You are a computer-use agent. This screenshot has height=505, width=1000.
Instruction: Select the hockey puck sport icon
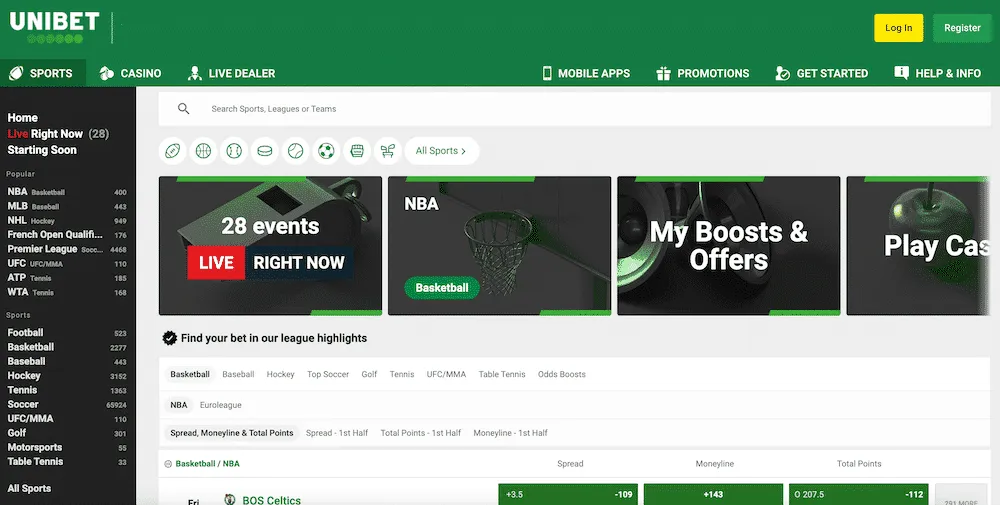pyautogui.click(x=265, y=151)
